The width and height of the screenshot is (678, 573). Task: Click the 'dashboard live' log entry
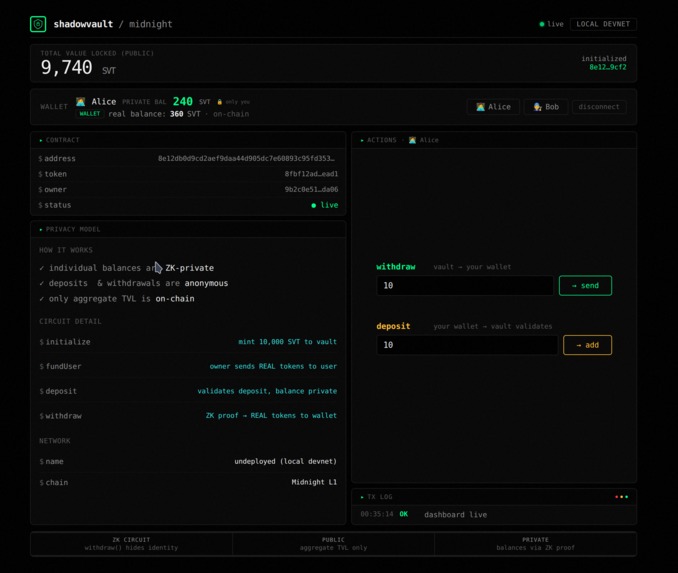[x=455, y=515]
